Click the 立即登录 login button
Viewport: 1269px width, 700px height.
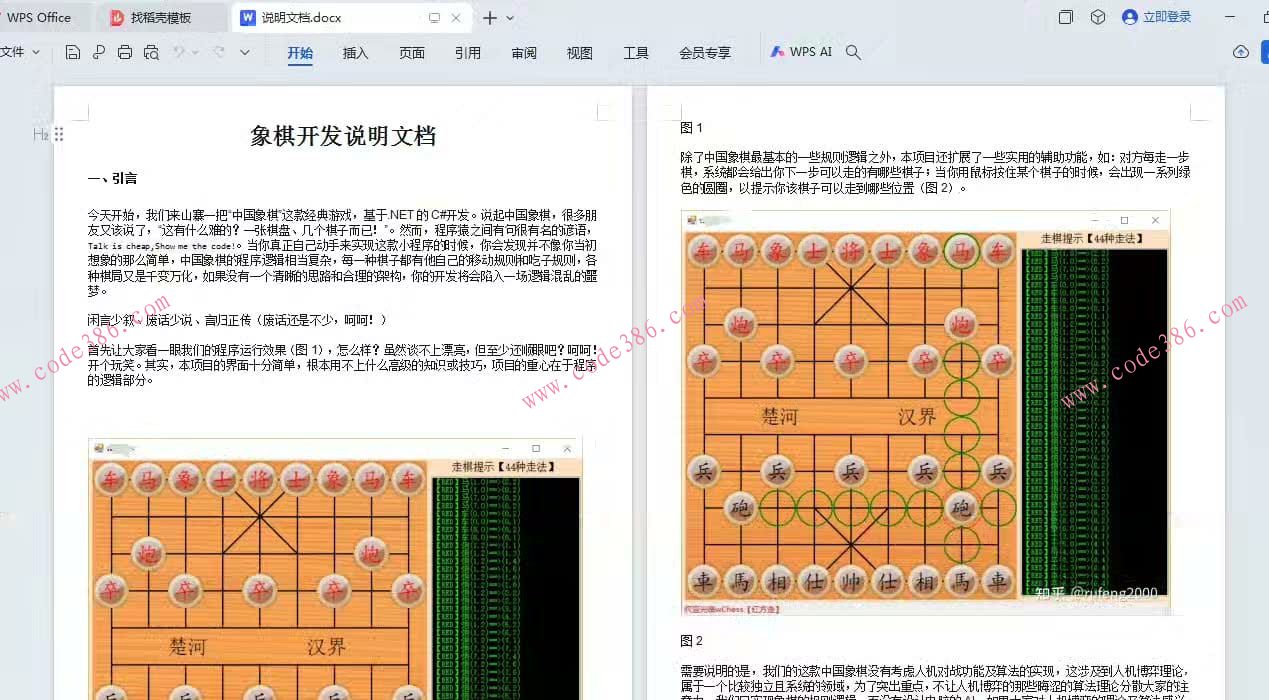tap(1155, 17)
